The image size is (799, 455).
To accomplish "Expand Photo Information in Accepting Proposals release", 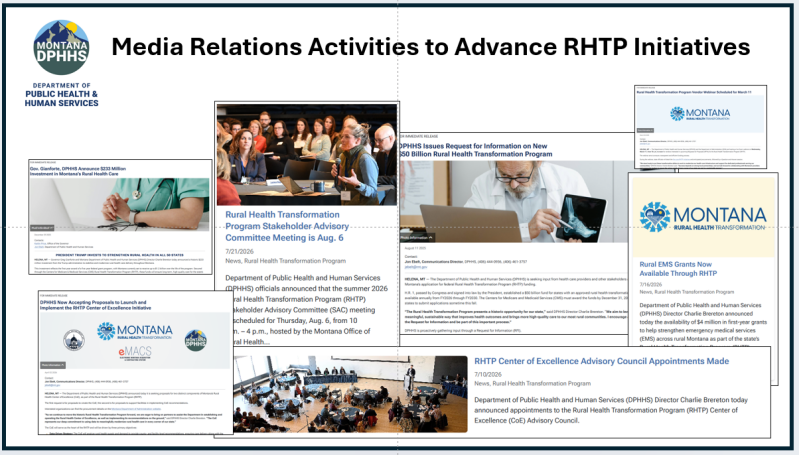I will (53, 365).
